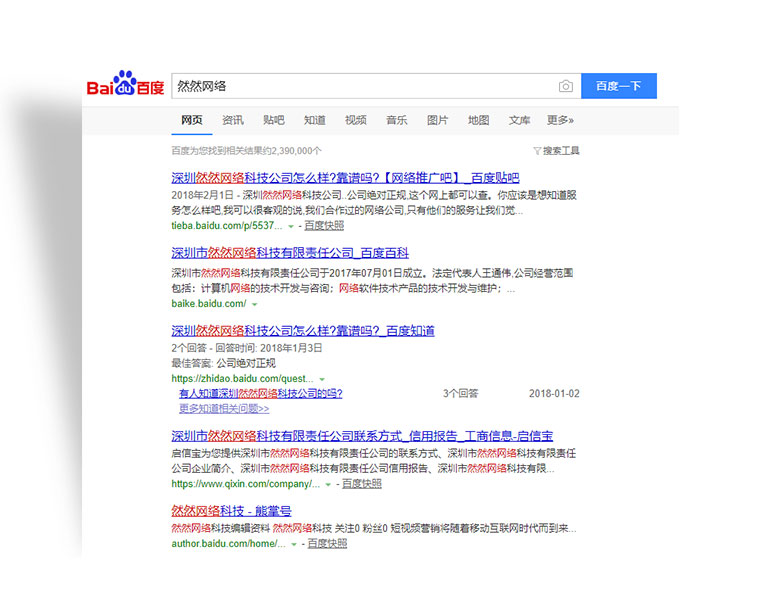772x610 pixels.
Task: Switch to the 资讯 tab
Action: point(233,120)
